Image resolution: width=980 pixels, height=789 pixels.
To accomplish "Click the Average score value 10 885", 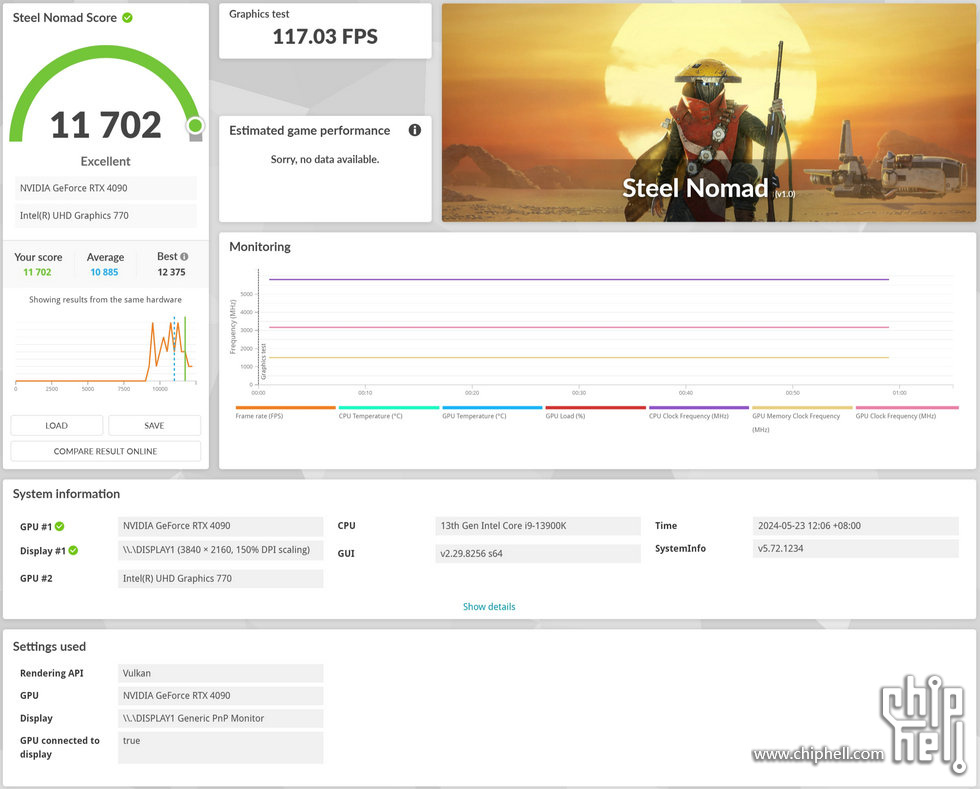I will [x=104, y=272].
